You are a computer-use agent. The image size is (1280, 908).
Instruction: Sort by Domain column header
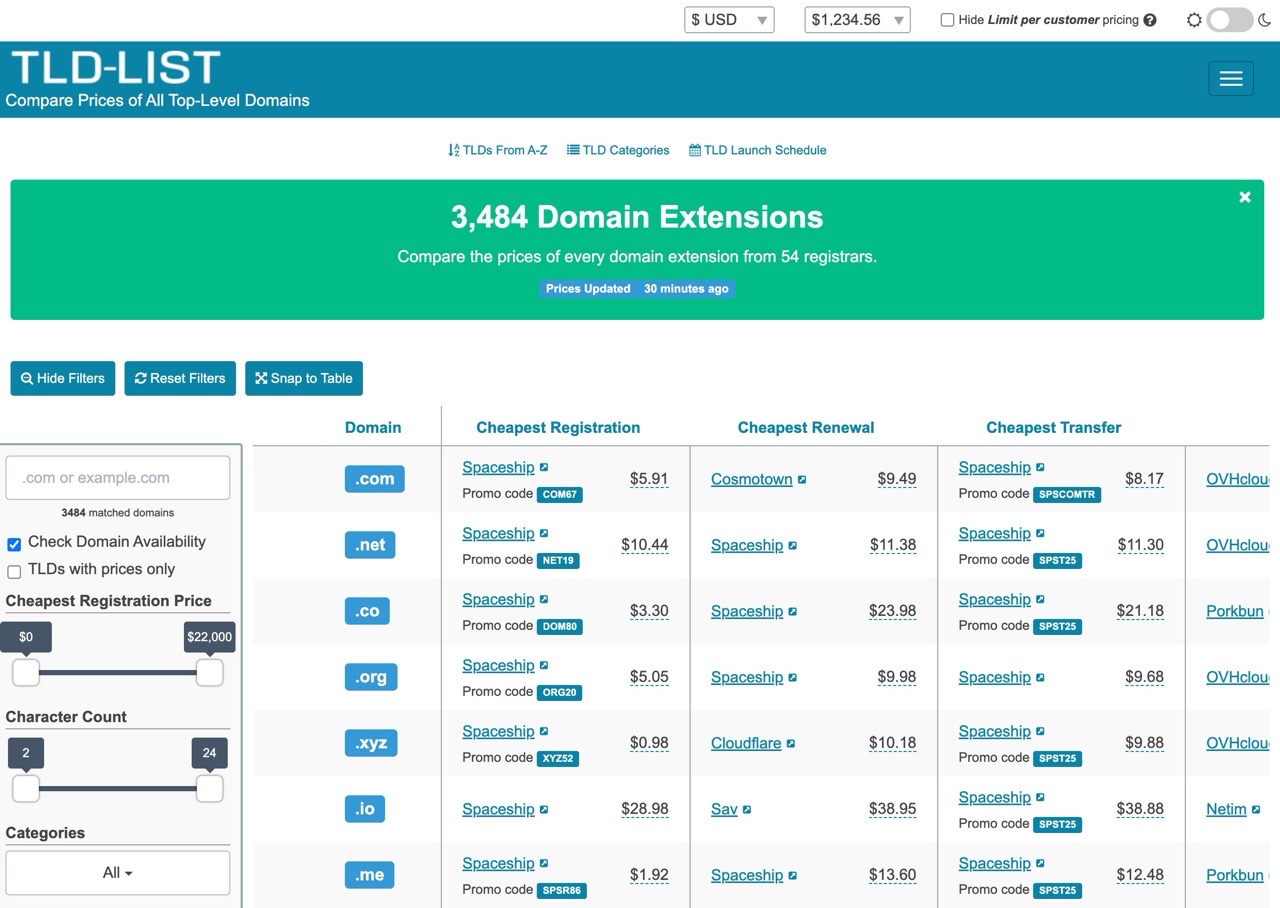pyautogui.click(x=373, y=427)
